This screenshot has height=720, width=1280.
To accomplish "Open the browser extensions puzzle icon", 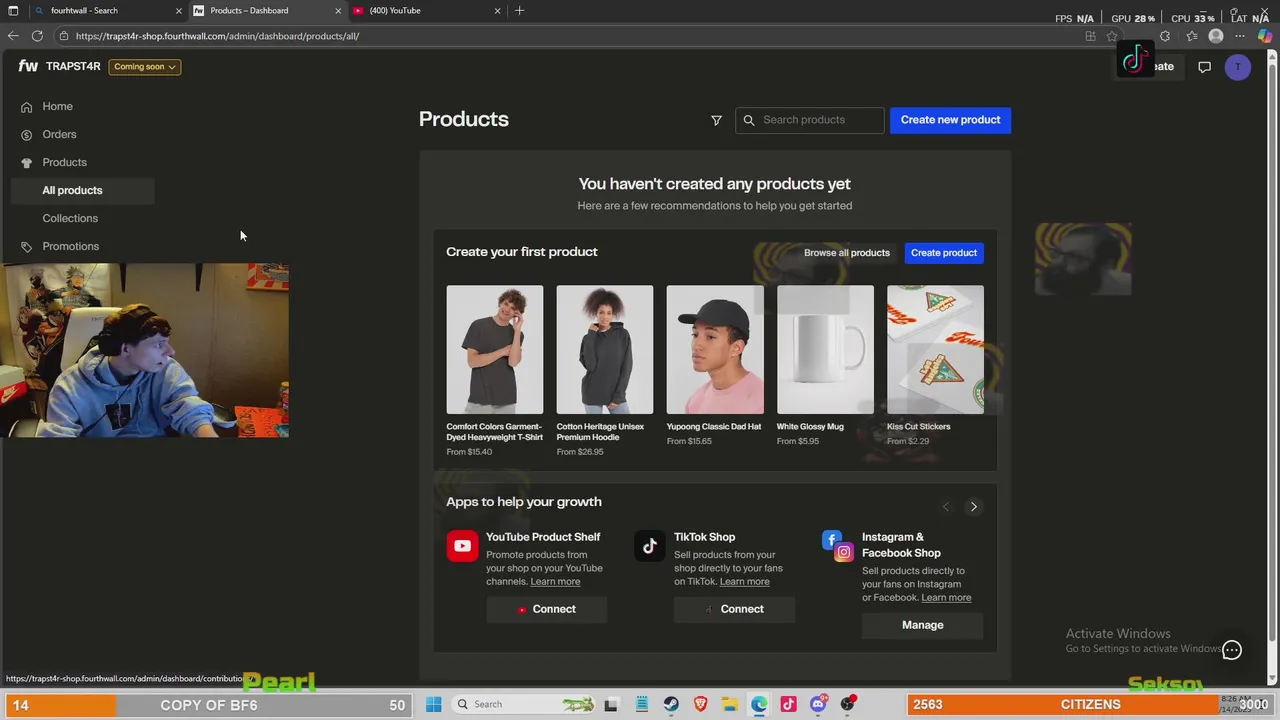I will (x=1165, y=36).
